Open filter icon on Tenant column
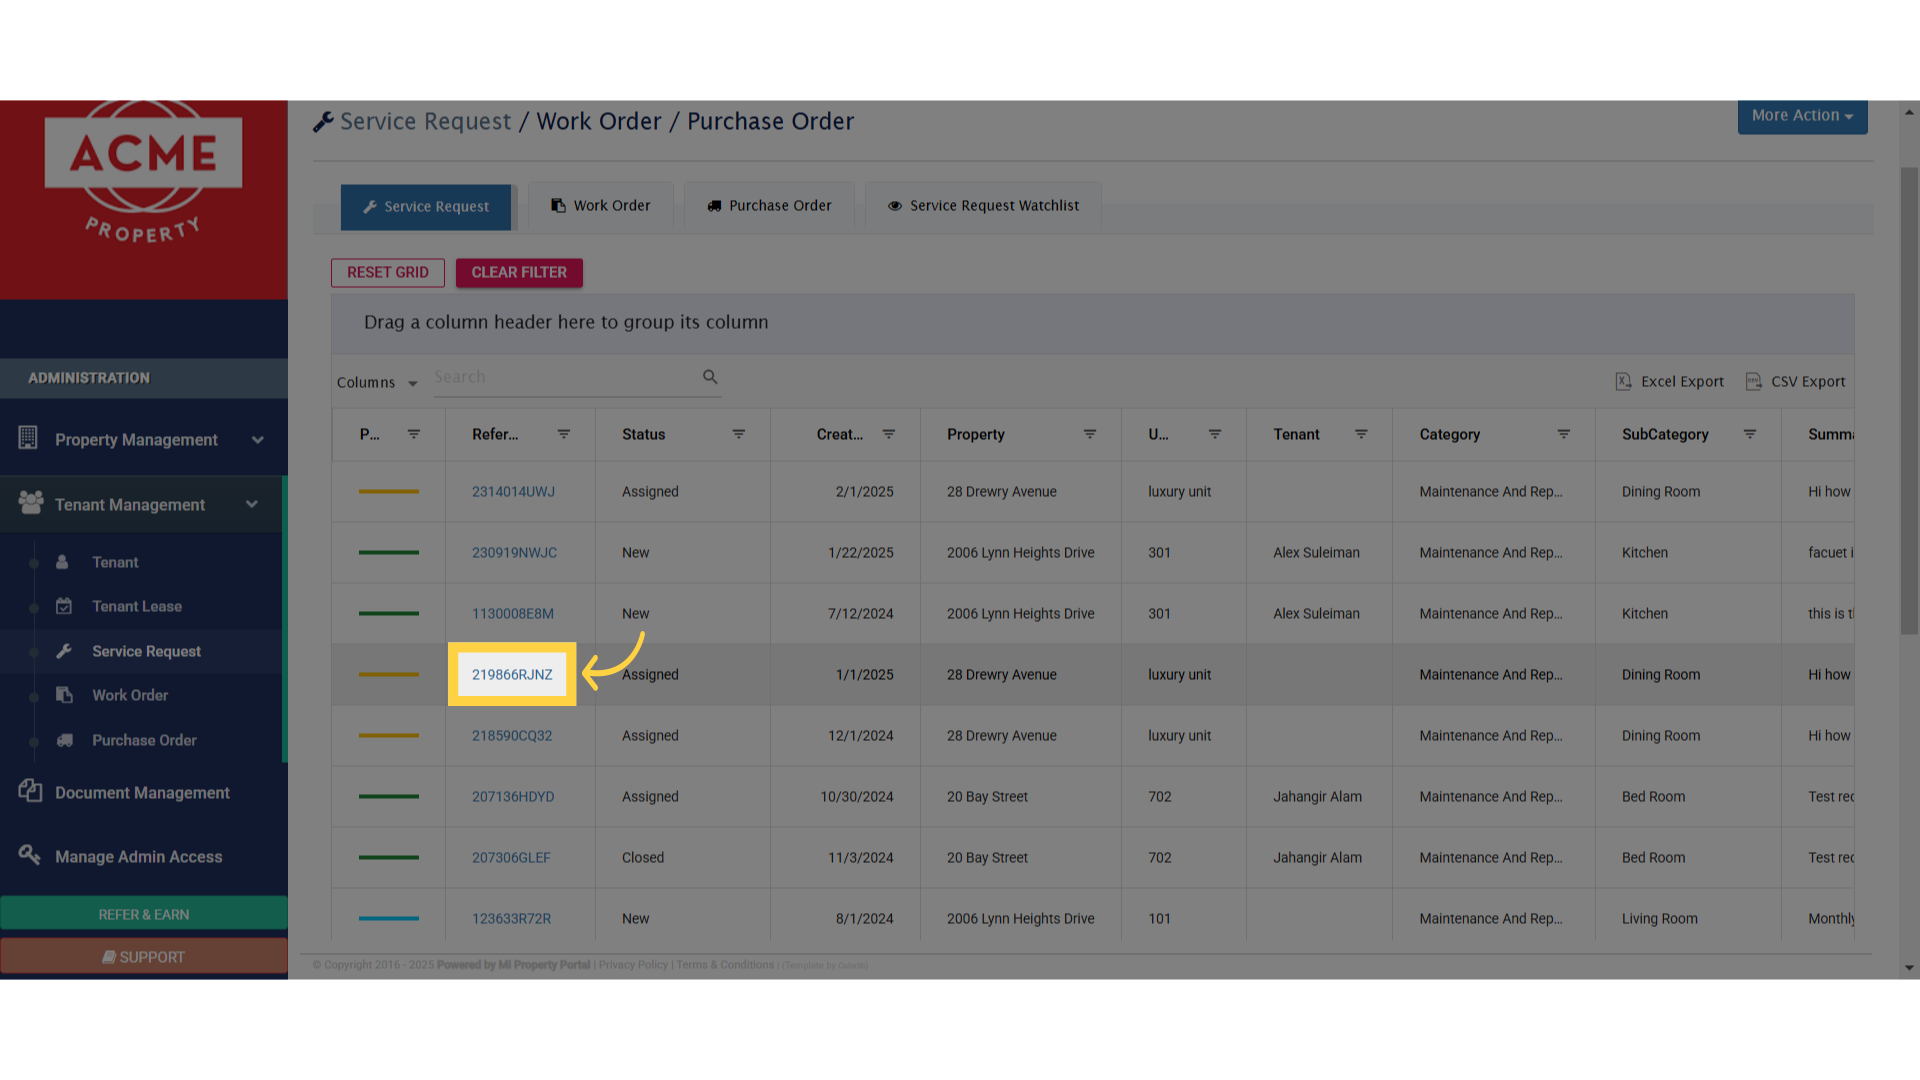The image size is (1920, 1080). tap(1360, 434)
